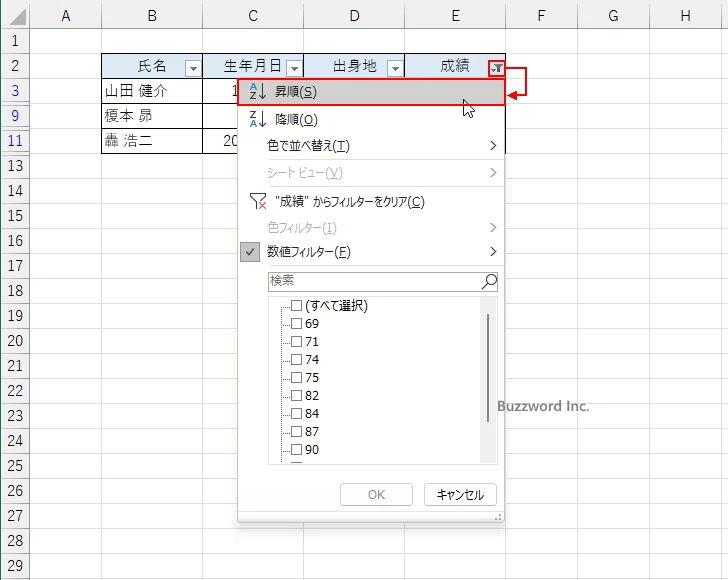
Task: Click the cell containing 山田 健介
Action: click(x=152, y=91)
